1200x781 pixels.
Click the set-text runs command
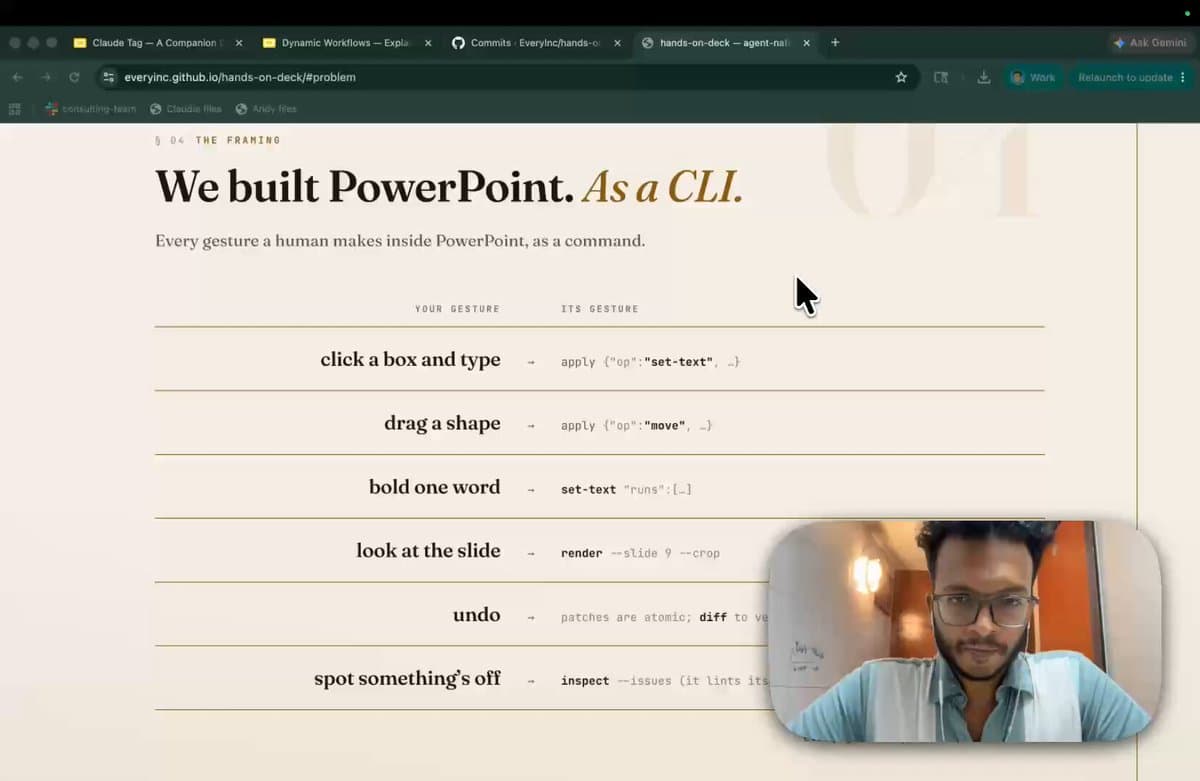pos(626,490)
